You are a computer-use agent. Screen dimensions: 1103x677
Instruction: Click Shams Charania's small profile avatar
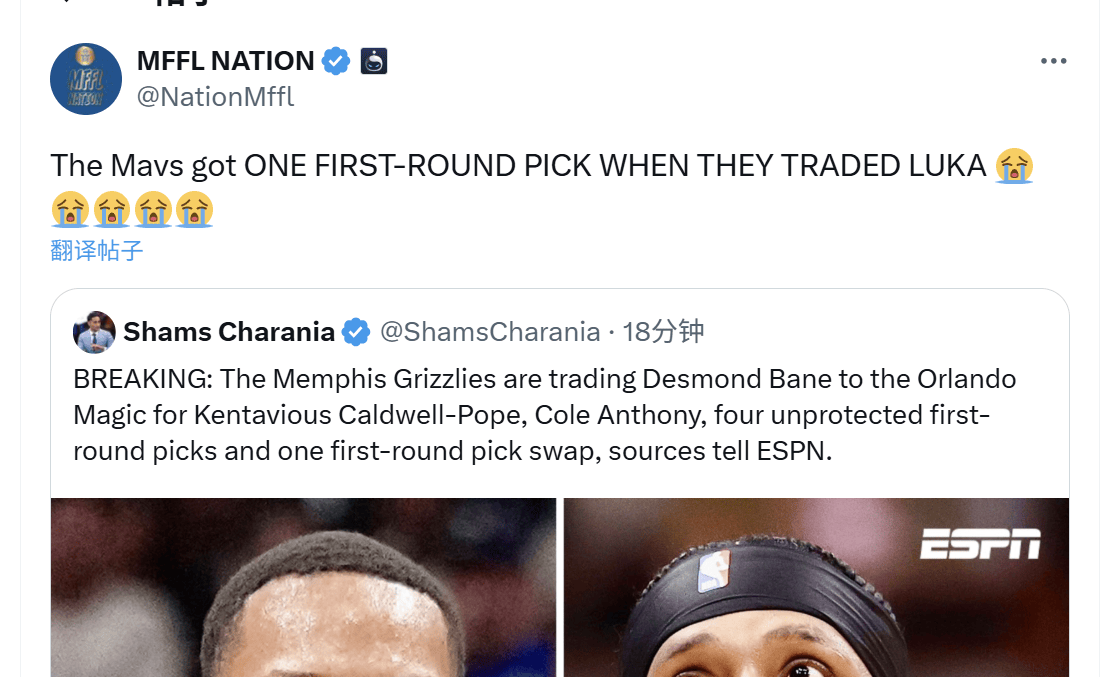[x=94, y=332]
